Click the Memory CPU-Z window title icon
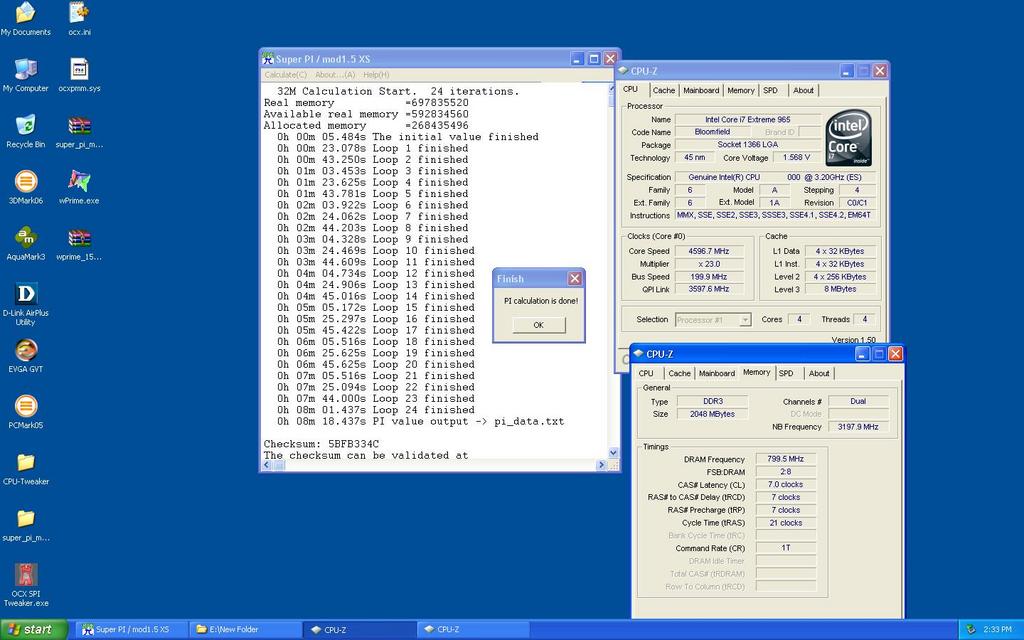 tap(638, 354)
